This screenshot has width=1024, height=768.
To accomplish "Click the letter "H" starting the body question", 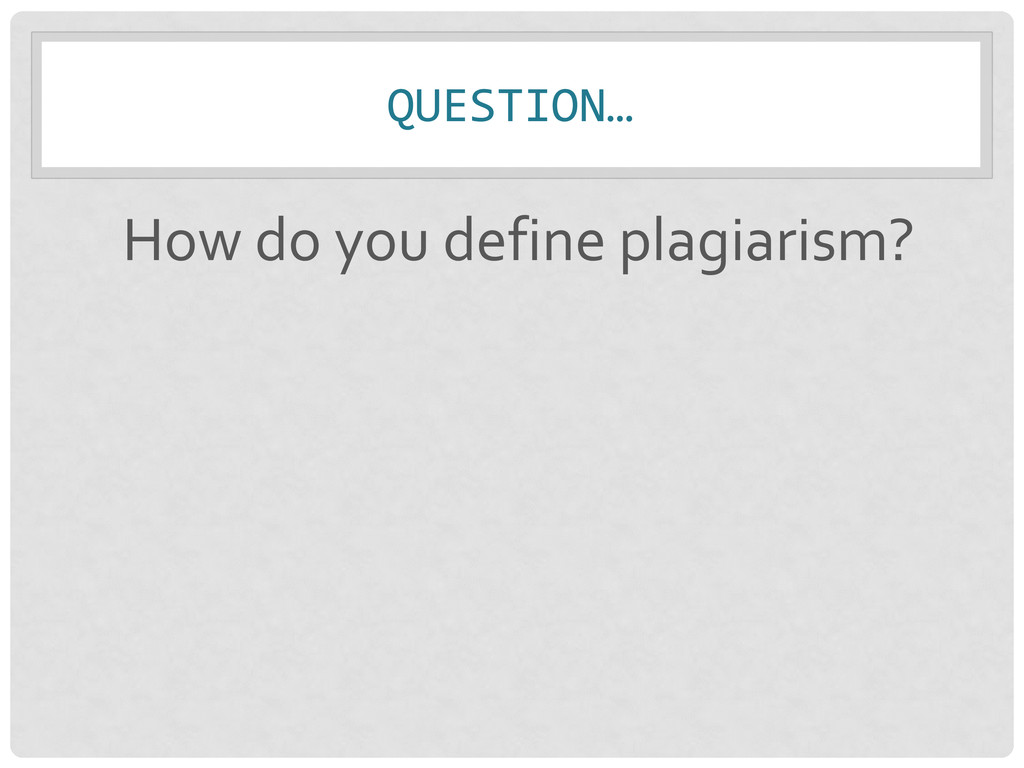I will click(x=140, y=241).
